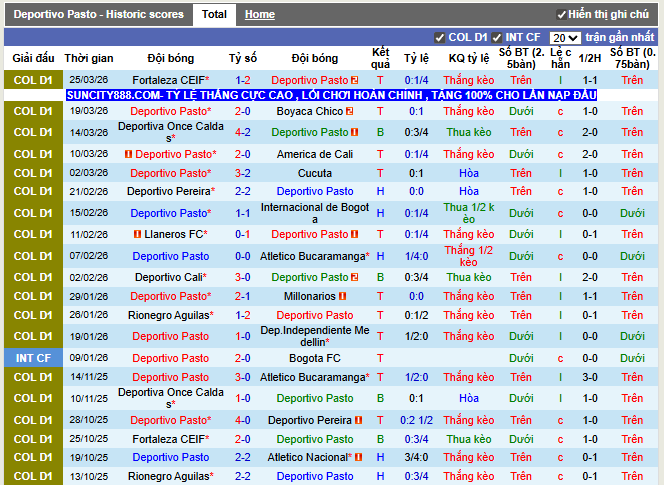Open America de Cali team link
The width and height of the screenshot is (664, 485).
coord(315,154)
